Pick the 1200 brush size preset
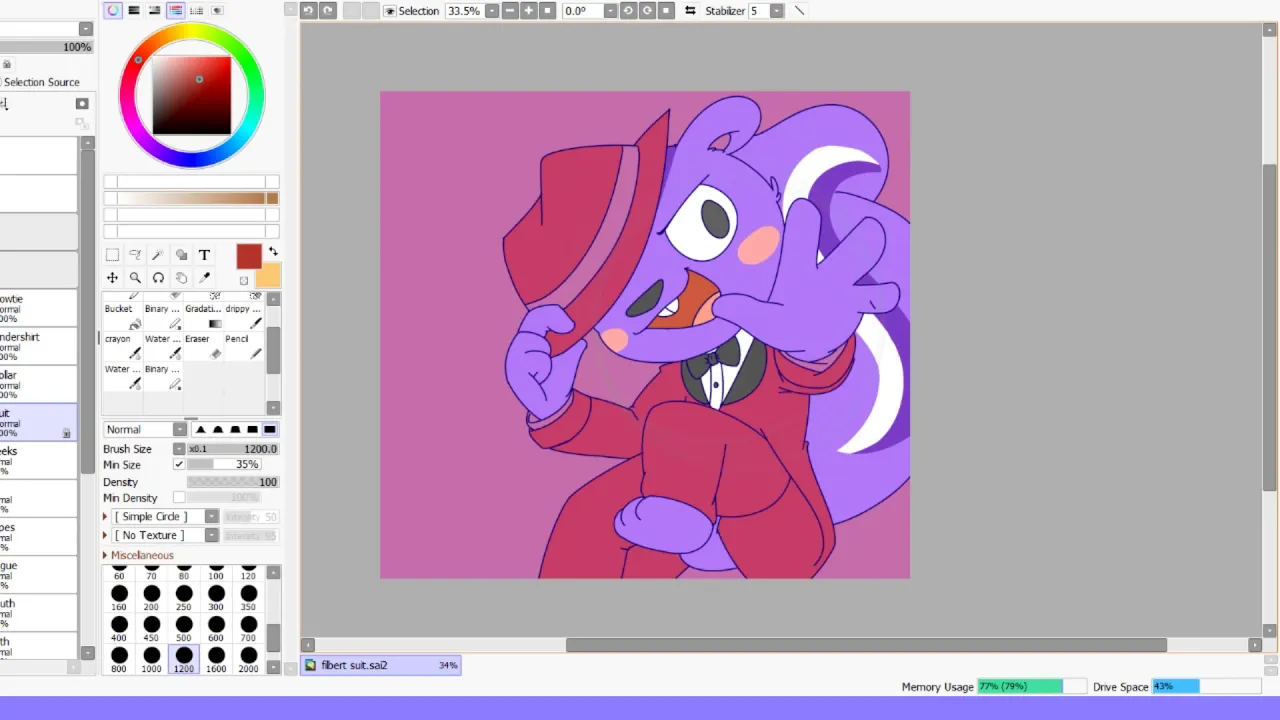The width and height of the screenshot is (1280, 720). (x=184, y=660)
